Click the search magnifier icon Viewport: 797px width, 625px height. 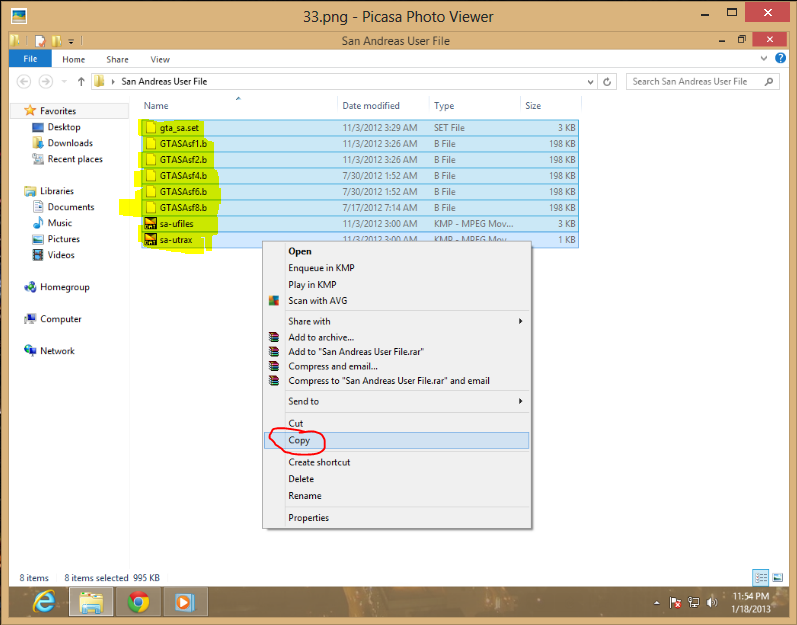point(769,81)
